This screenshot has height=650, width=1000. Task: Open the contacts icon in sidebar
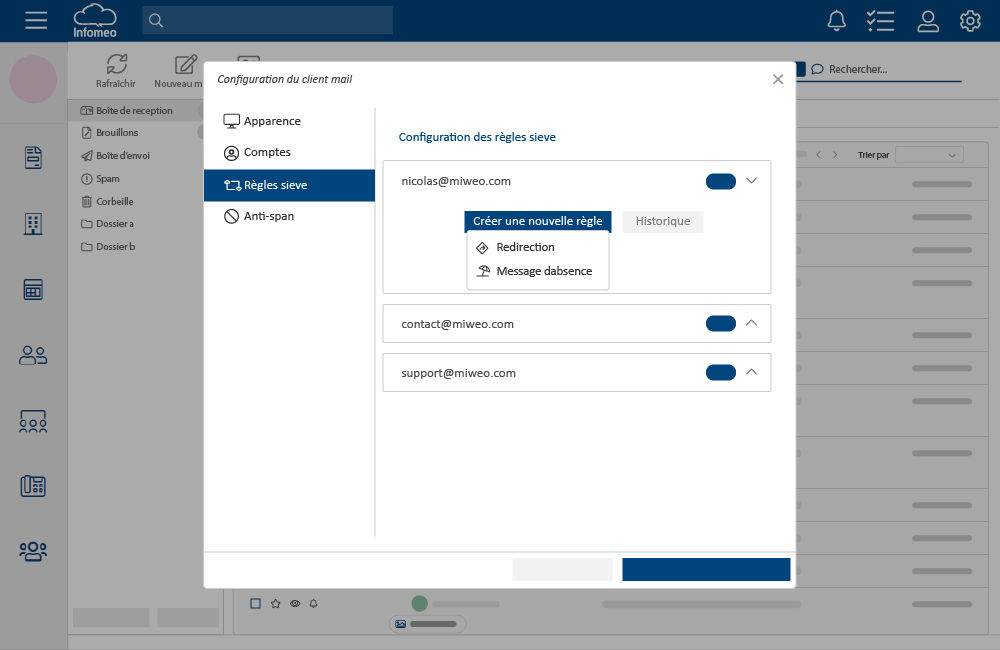[34, 355]
